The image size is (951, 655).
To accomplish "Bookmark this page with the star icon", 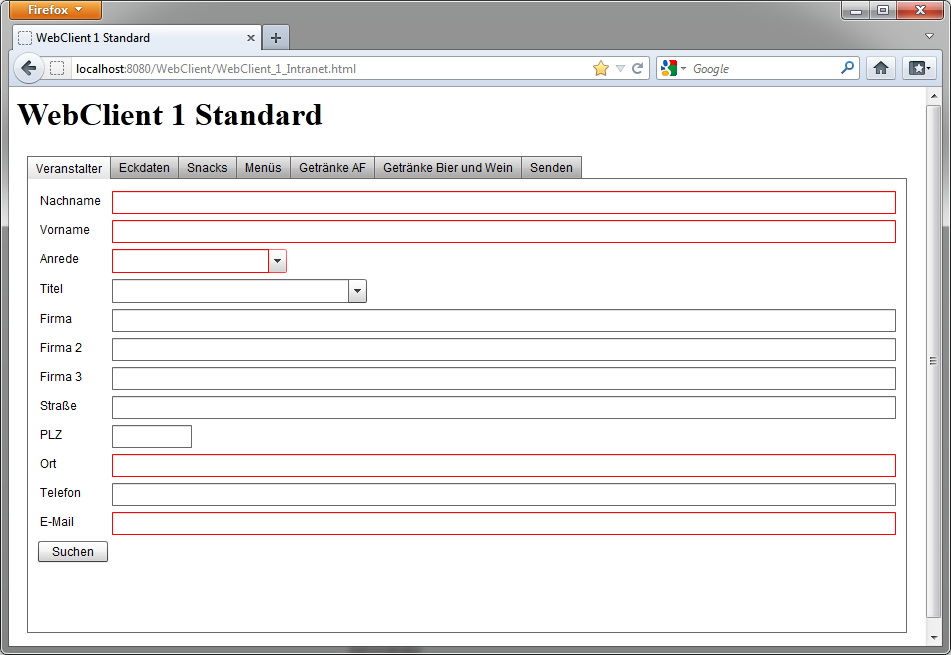I will point(600,68).
